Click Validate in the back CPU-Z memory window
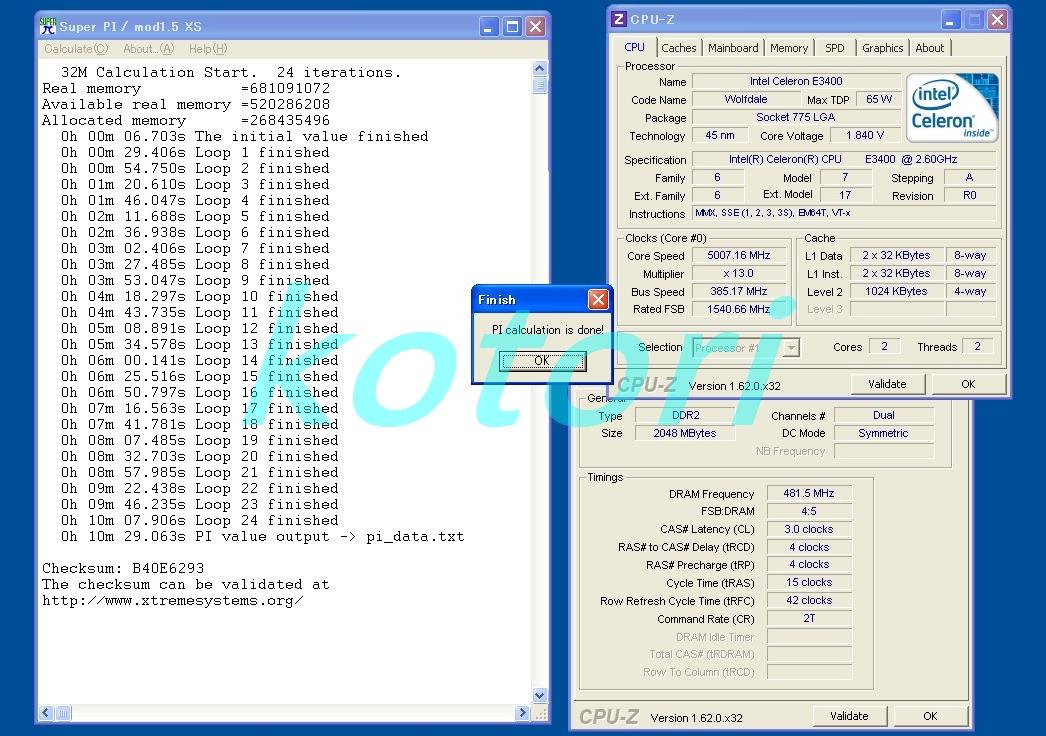The width and height of the screenshot is (1046, 736). pyautogui.click(x=849, y=716)
